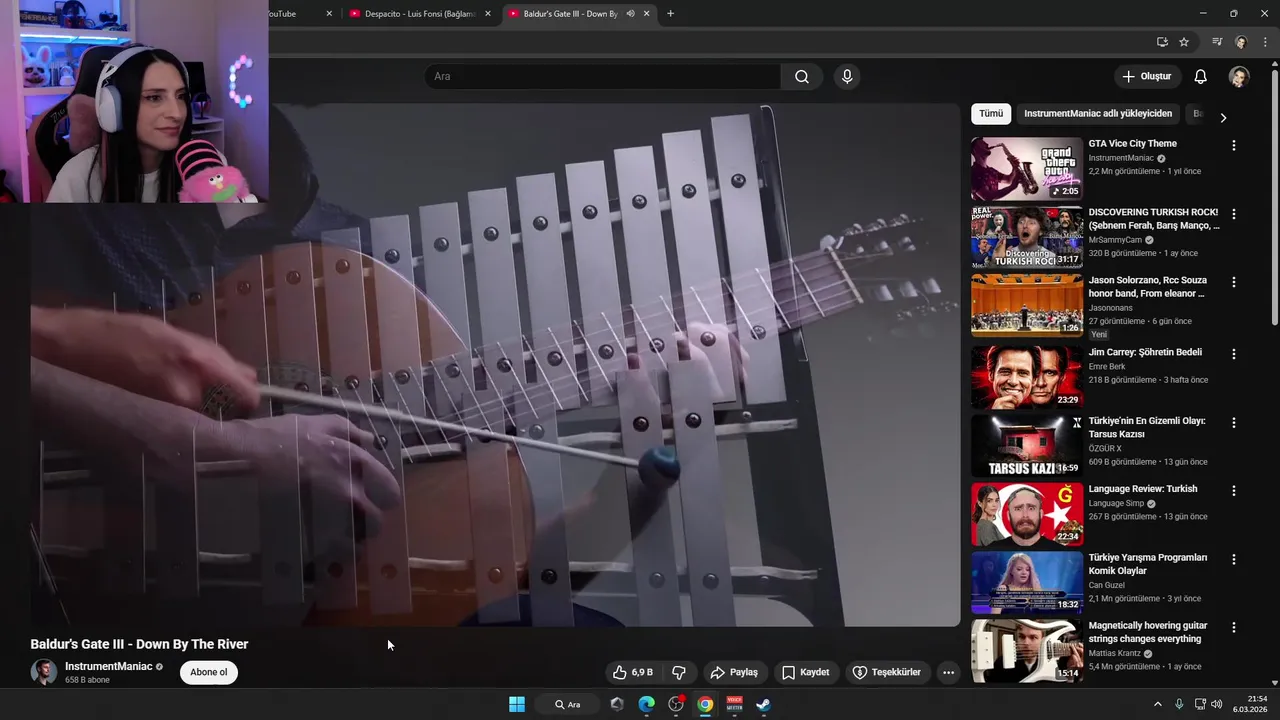Open Chrome media controls icon

coord(1217,42)
